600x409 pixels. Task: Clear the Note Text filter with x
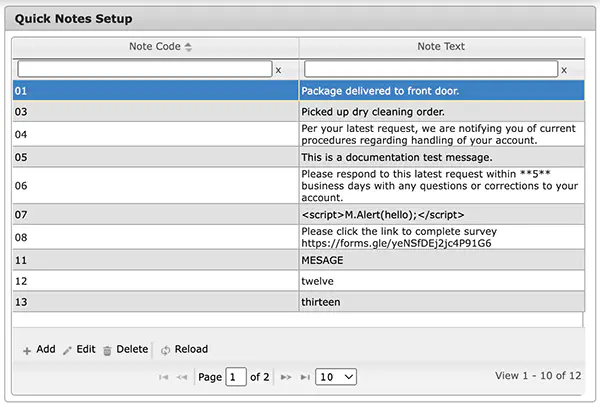pyautogui.click(x=564, y=70)
